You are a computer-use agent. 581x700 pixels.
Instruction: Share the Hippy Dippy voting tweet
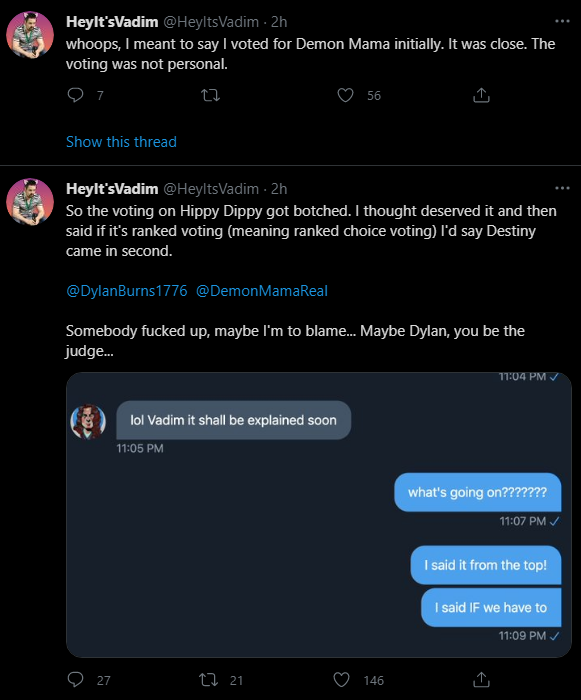click(481, 679)
